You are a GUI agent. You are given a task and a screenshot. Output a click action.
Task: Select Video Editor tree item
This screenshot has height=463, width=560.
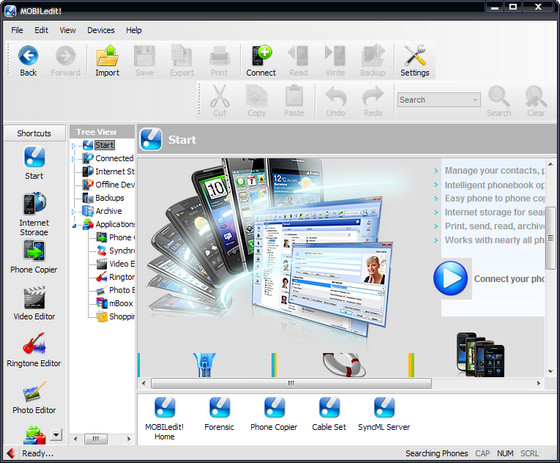(122, 264)
